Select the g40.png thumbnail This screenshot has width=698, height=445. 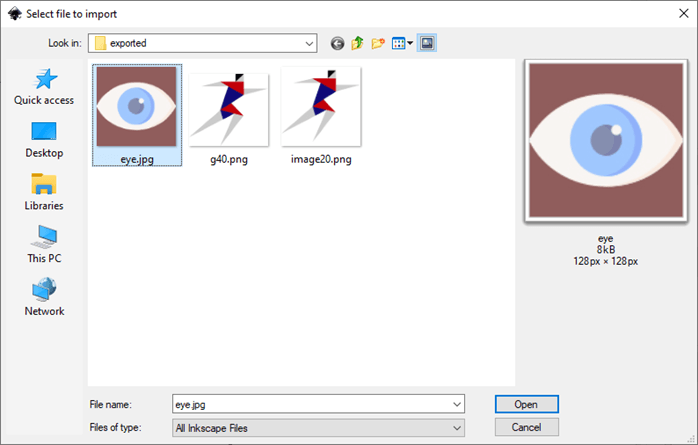pyautogui.click(x=229, y=110)
